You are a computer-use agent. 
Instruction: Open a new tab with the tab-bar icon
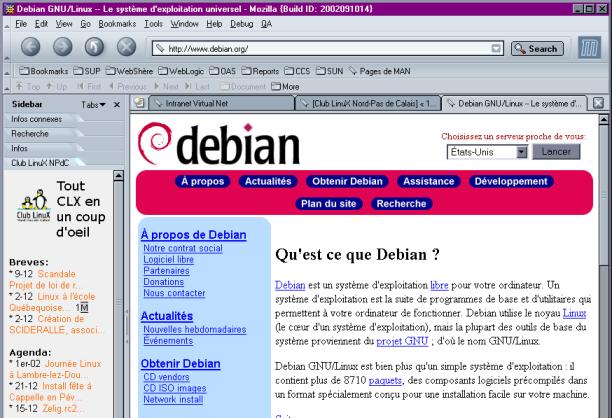pyautogui.click(x=140, y=103)
